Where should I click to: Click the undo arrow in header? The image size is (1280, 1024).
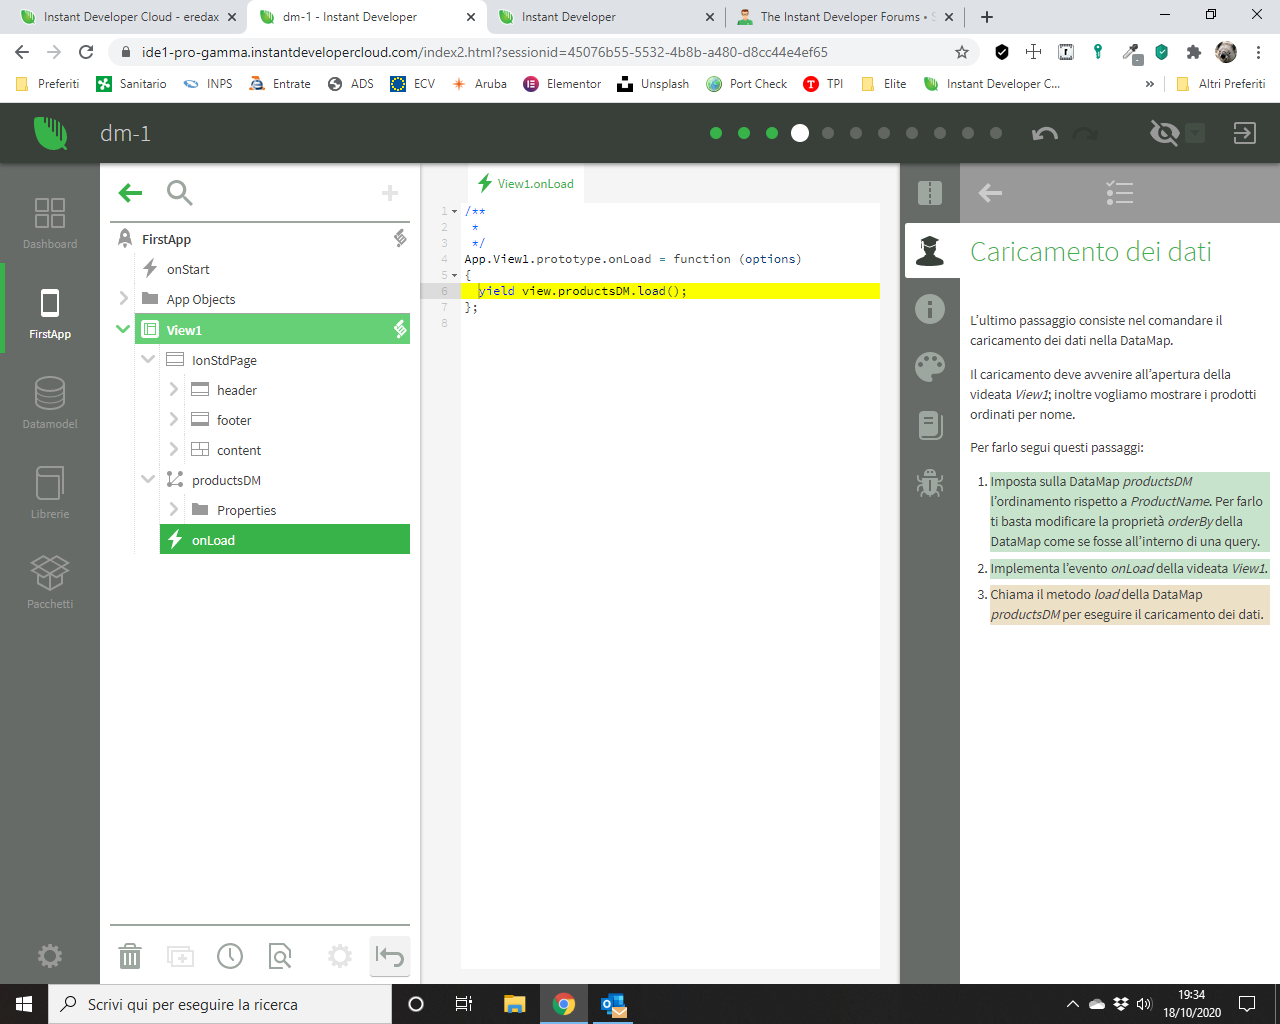point(1045,133)
